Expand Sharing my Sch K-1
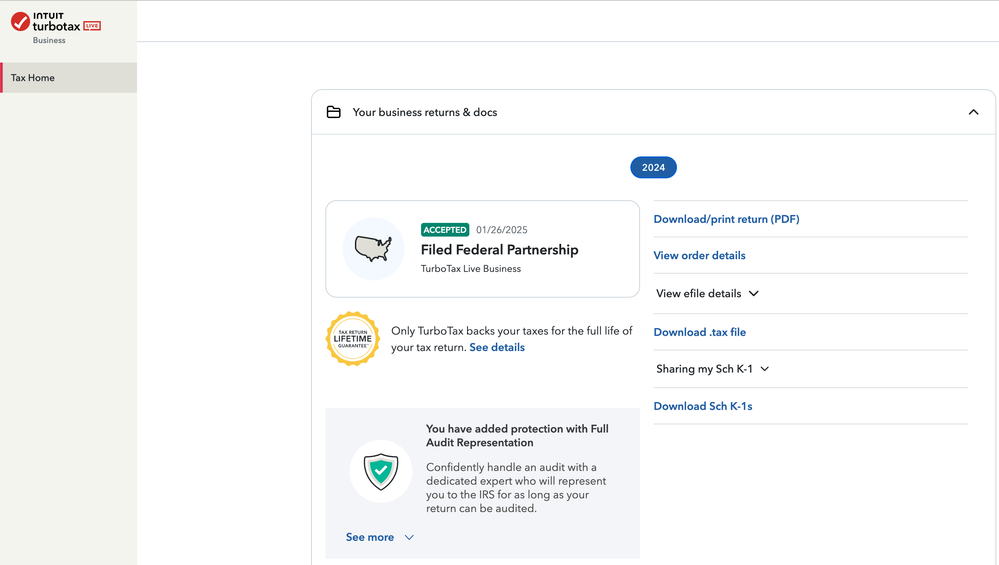This screenshot has height=565, width=999. click(712, 369)
